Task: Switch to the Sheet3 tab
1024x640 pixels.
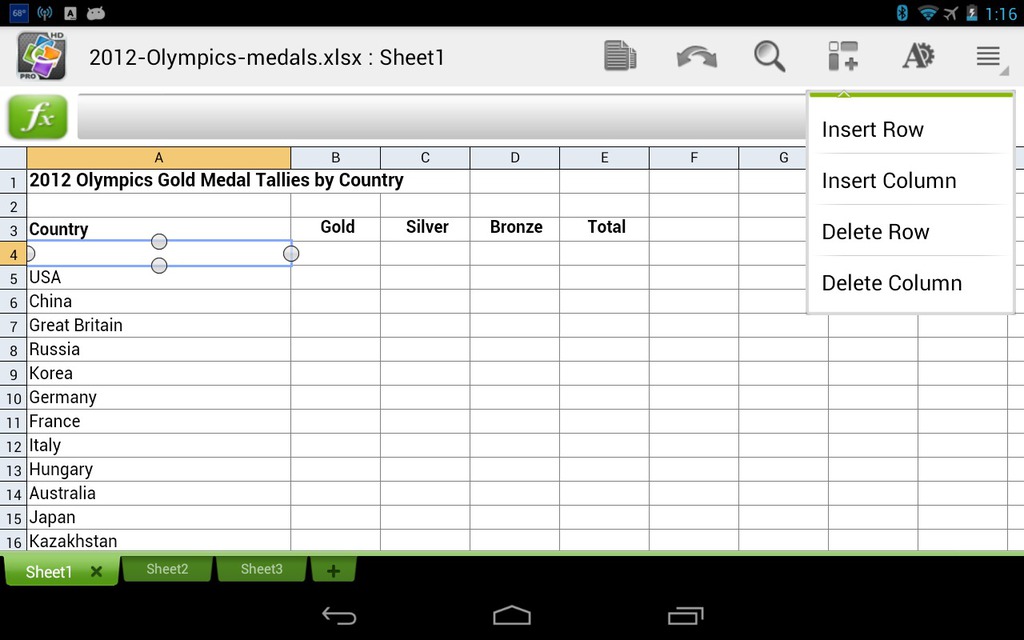Action: pos(261,569)
